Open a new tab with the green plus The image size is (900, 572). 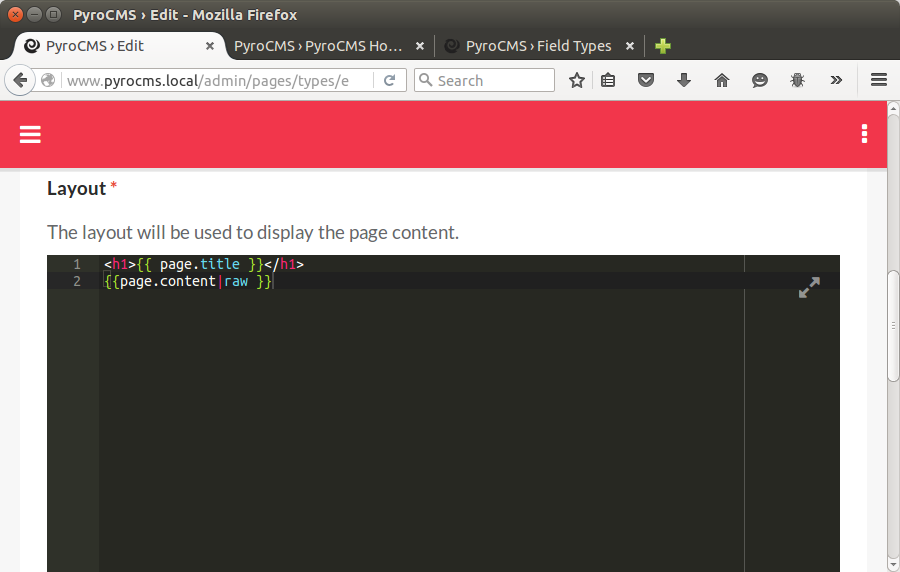pyautogui.click(x=662, y=46)
